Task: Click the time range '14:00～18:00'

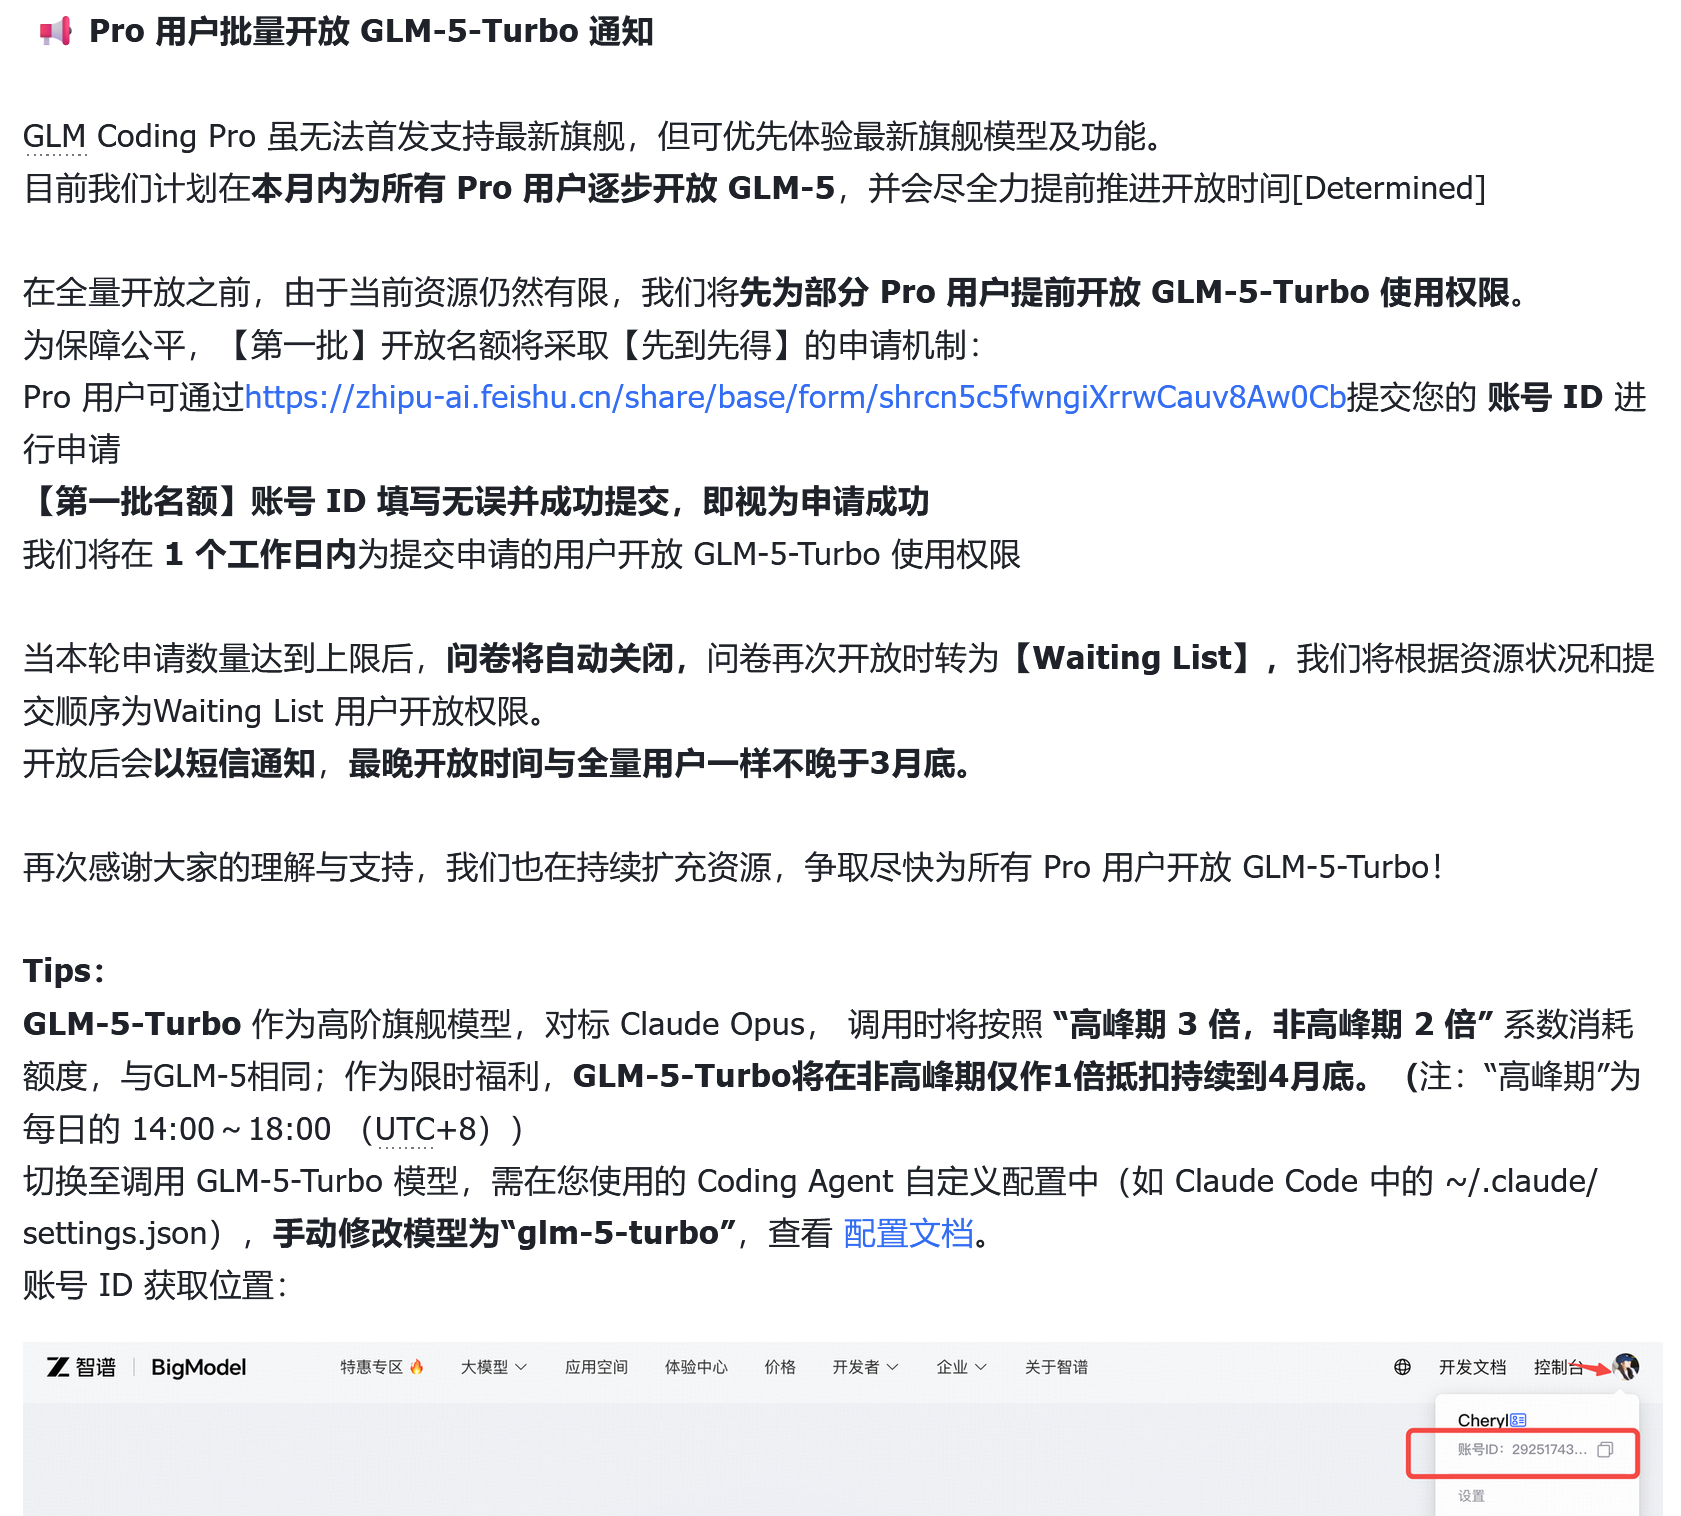Action: 231,1129
